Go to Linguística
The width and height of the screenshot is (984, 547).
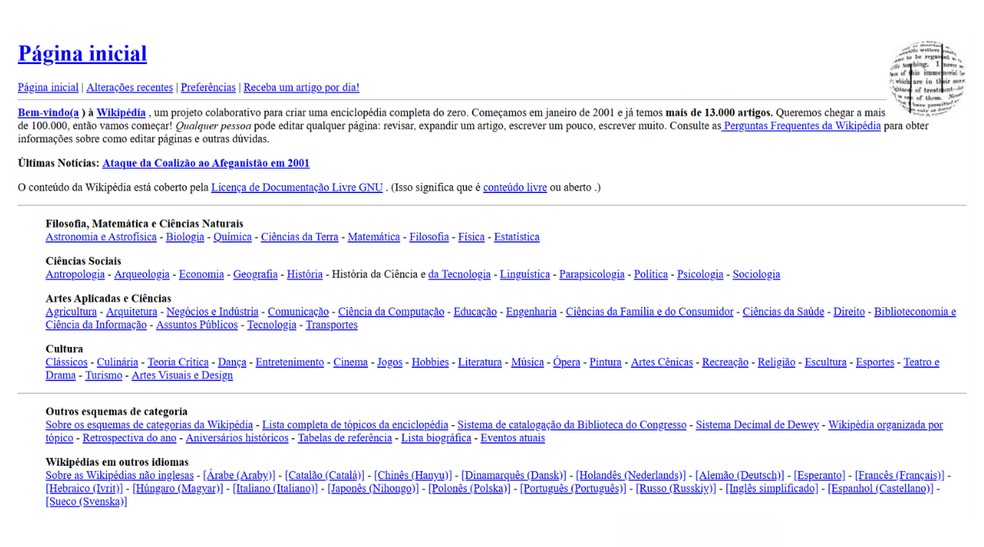coord(525,274)
